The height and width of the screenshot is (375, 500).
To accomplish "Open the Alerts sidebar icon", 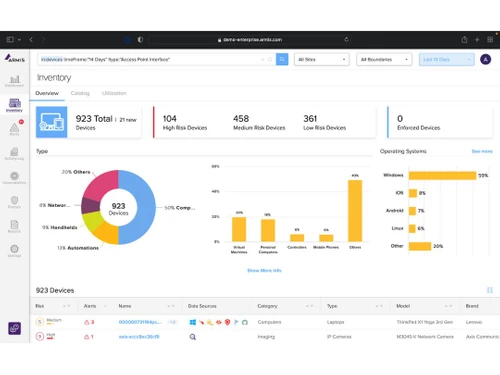I will coord(14,129).
